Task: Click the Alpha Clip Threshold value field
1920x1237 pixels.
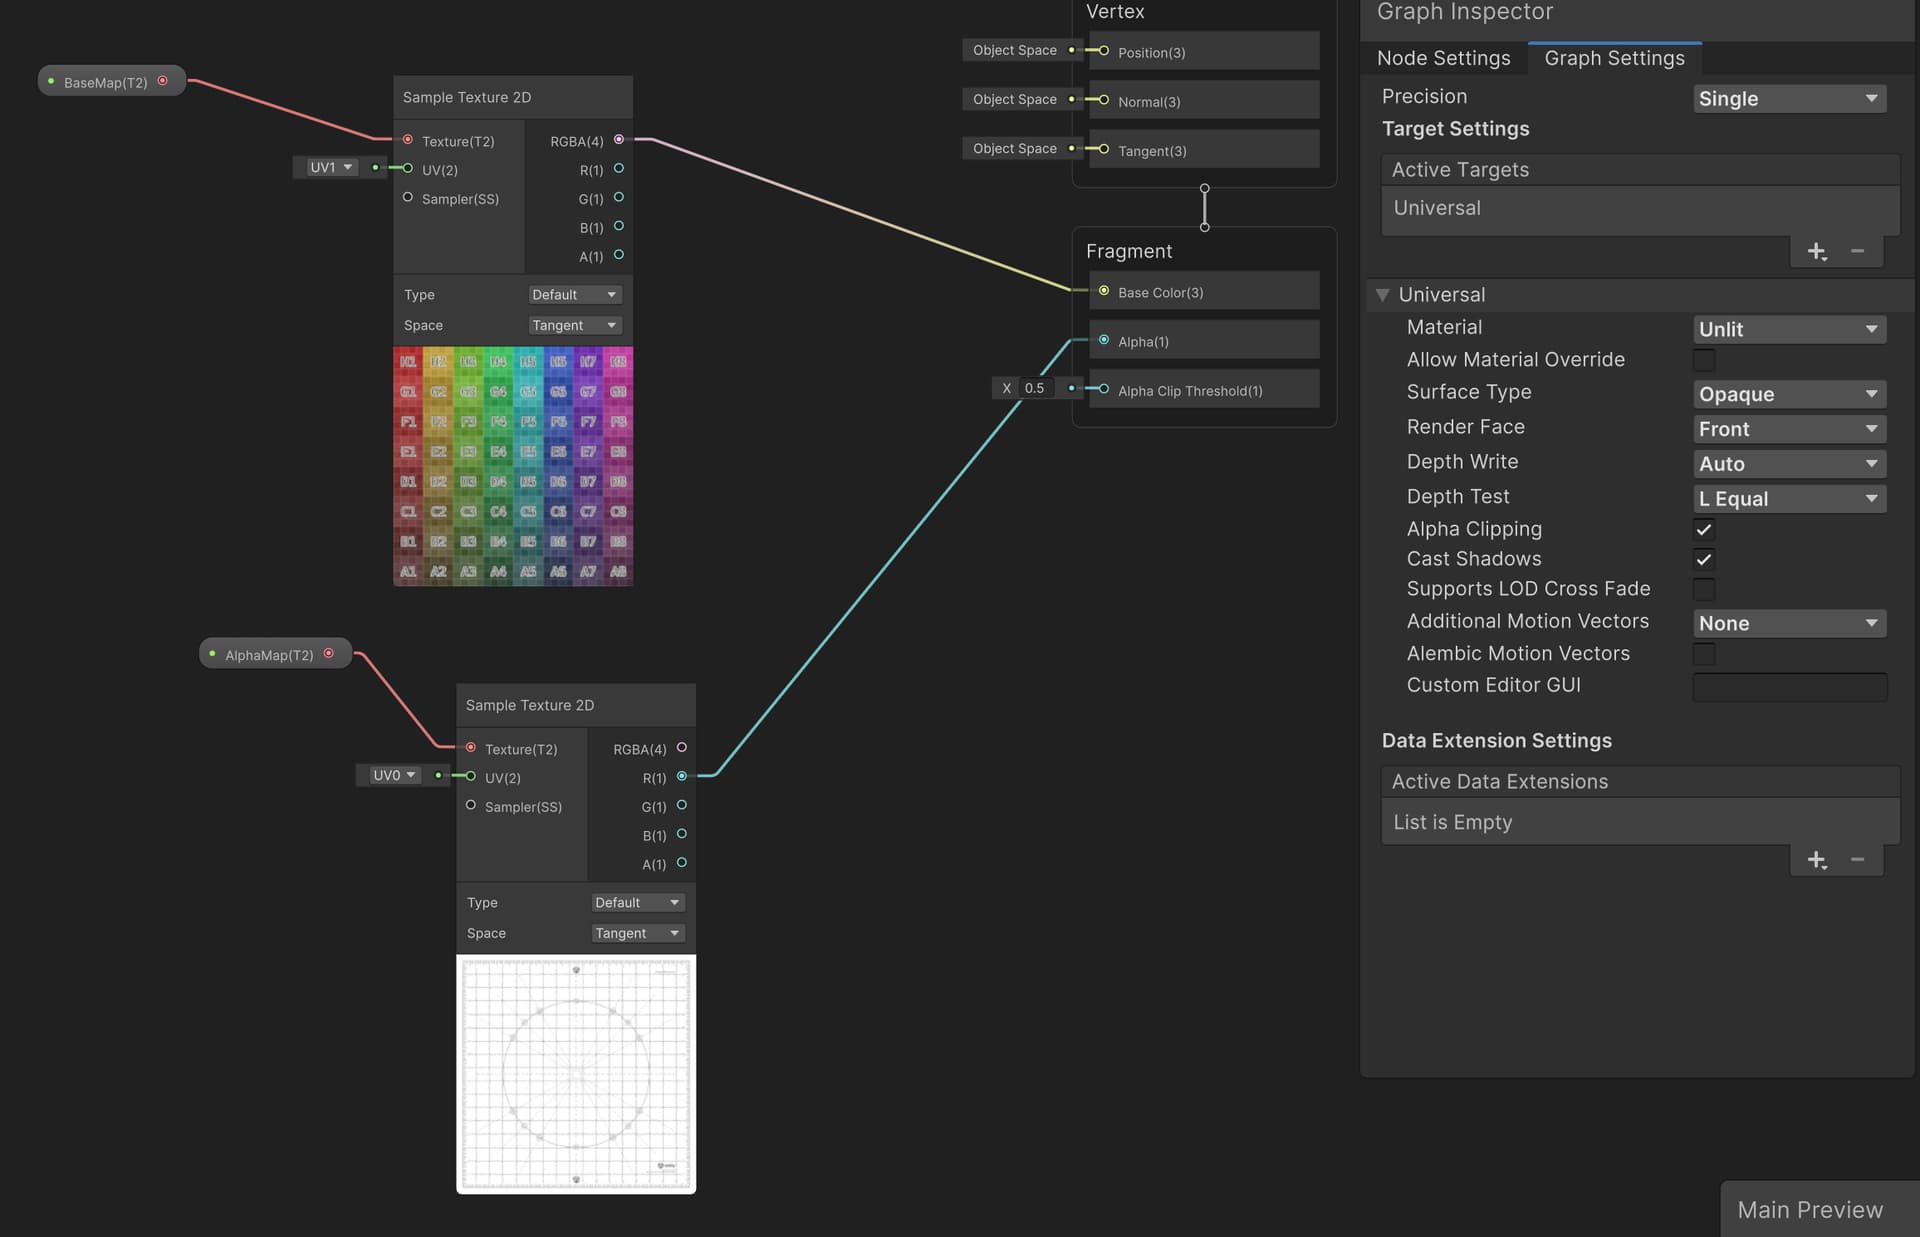Action: click(x=1035, y=388)
